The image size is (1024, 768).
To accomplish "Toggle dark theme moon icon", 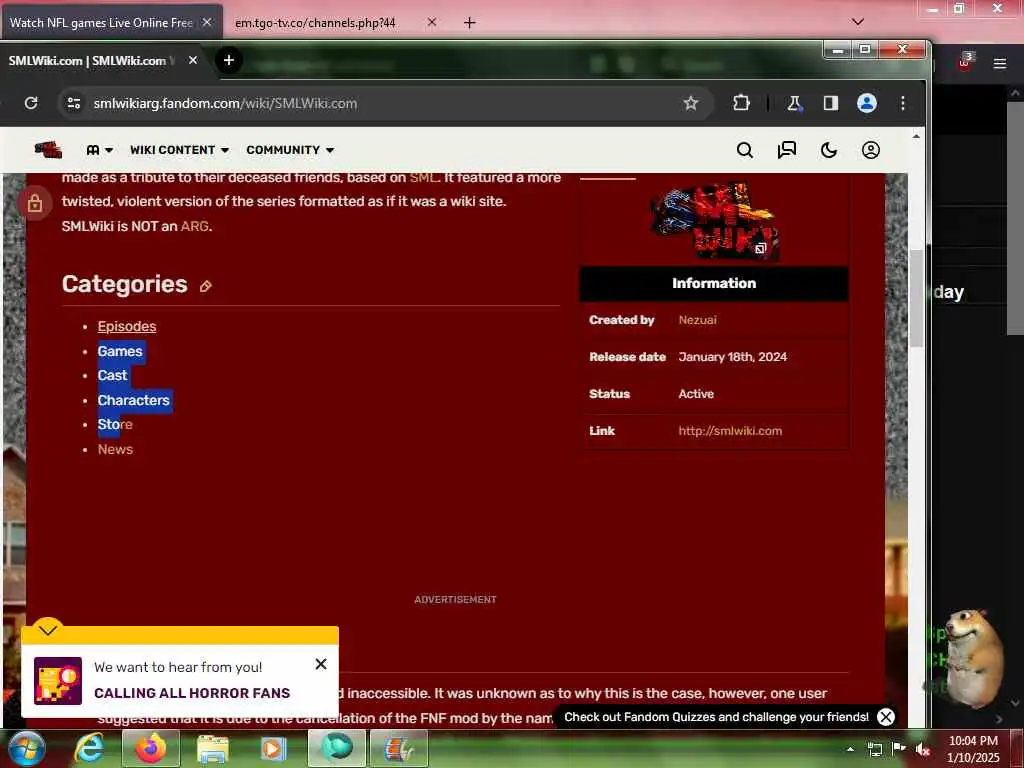I will tap(829, 150).
